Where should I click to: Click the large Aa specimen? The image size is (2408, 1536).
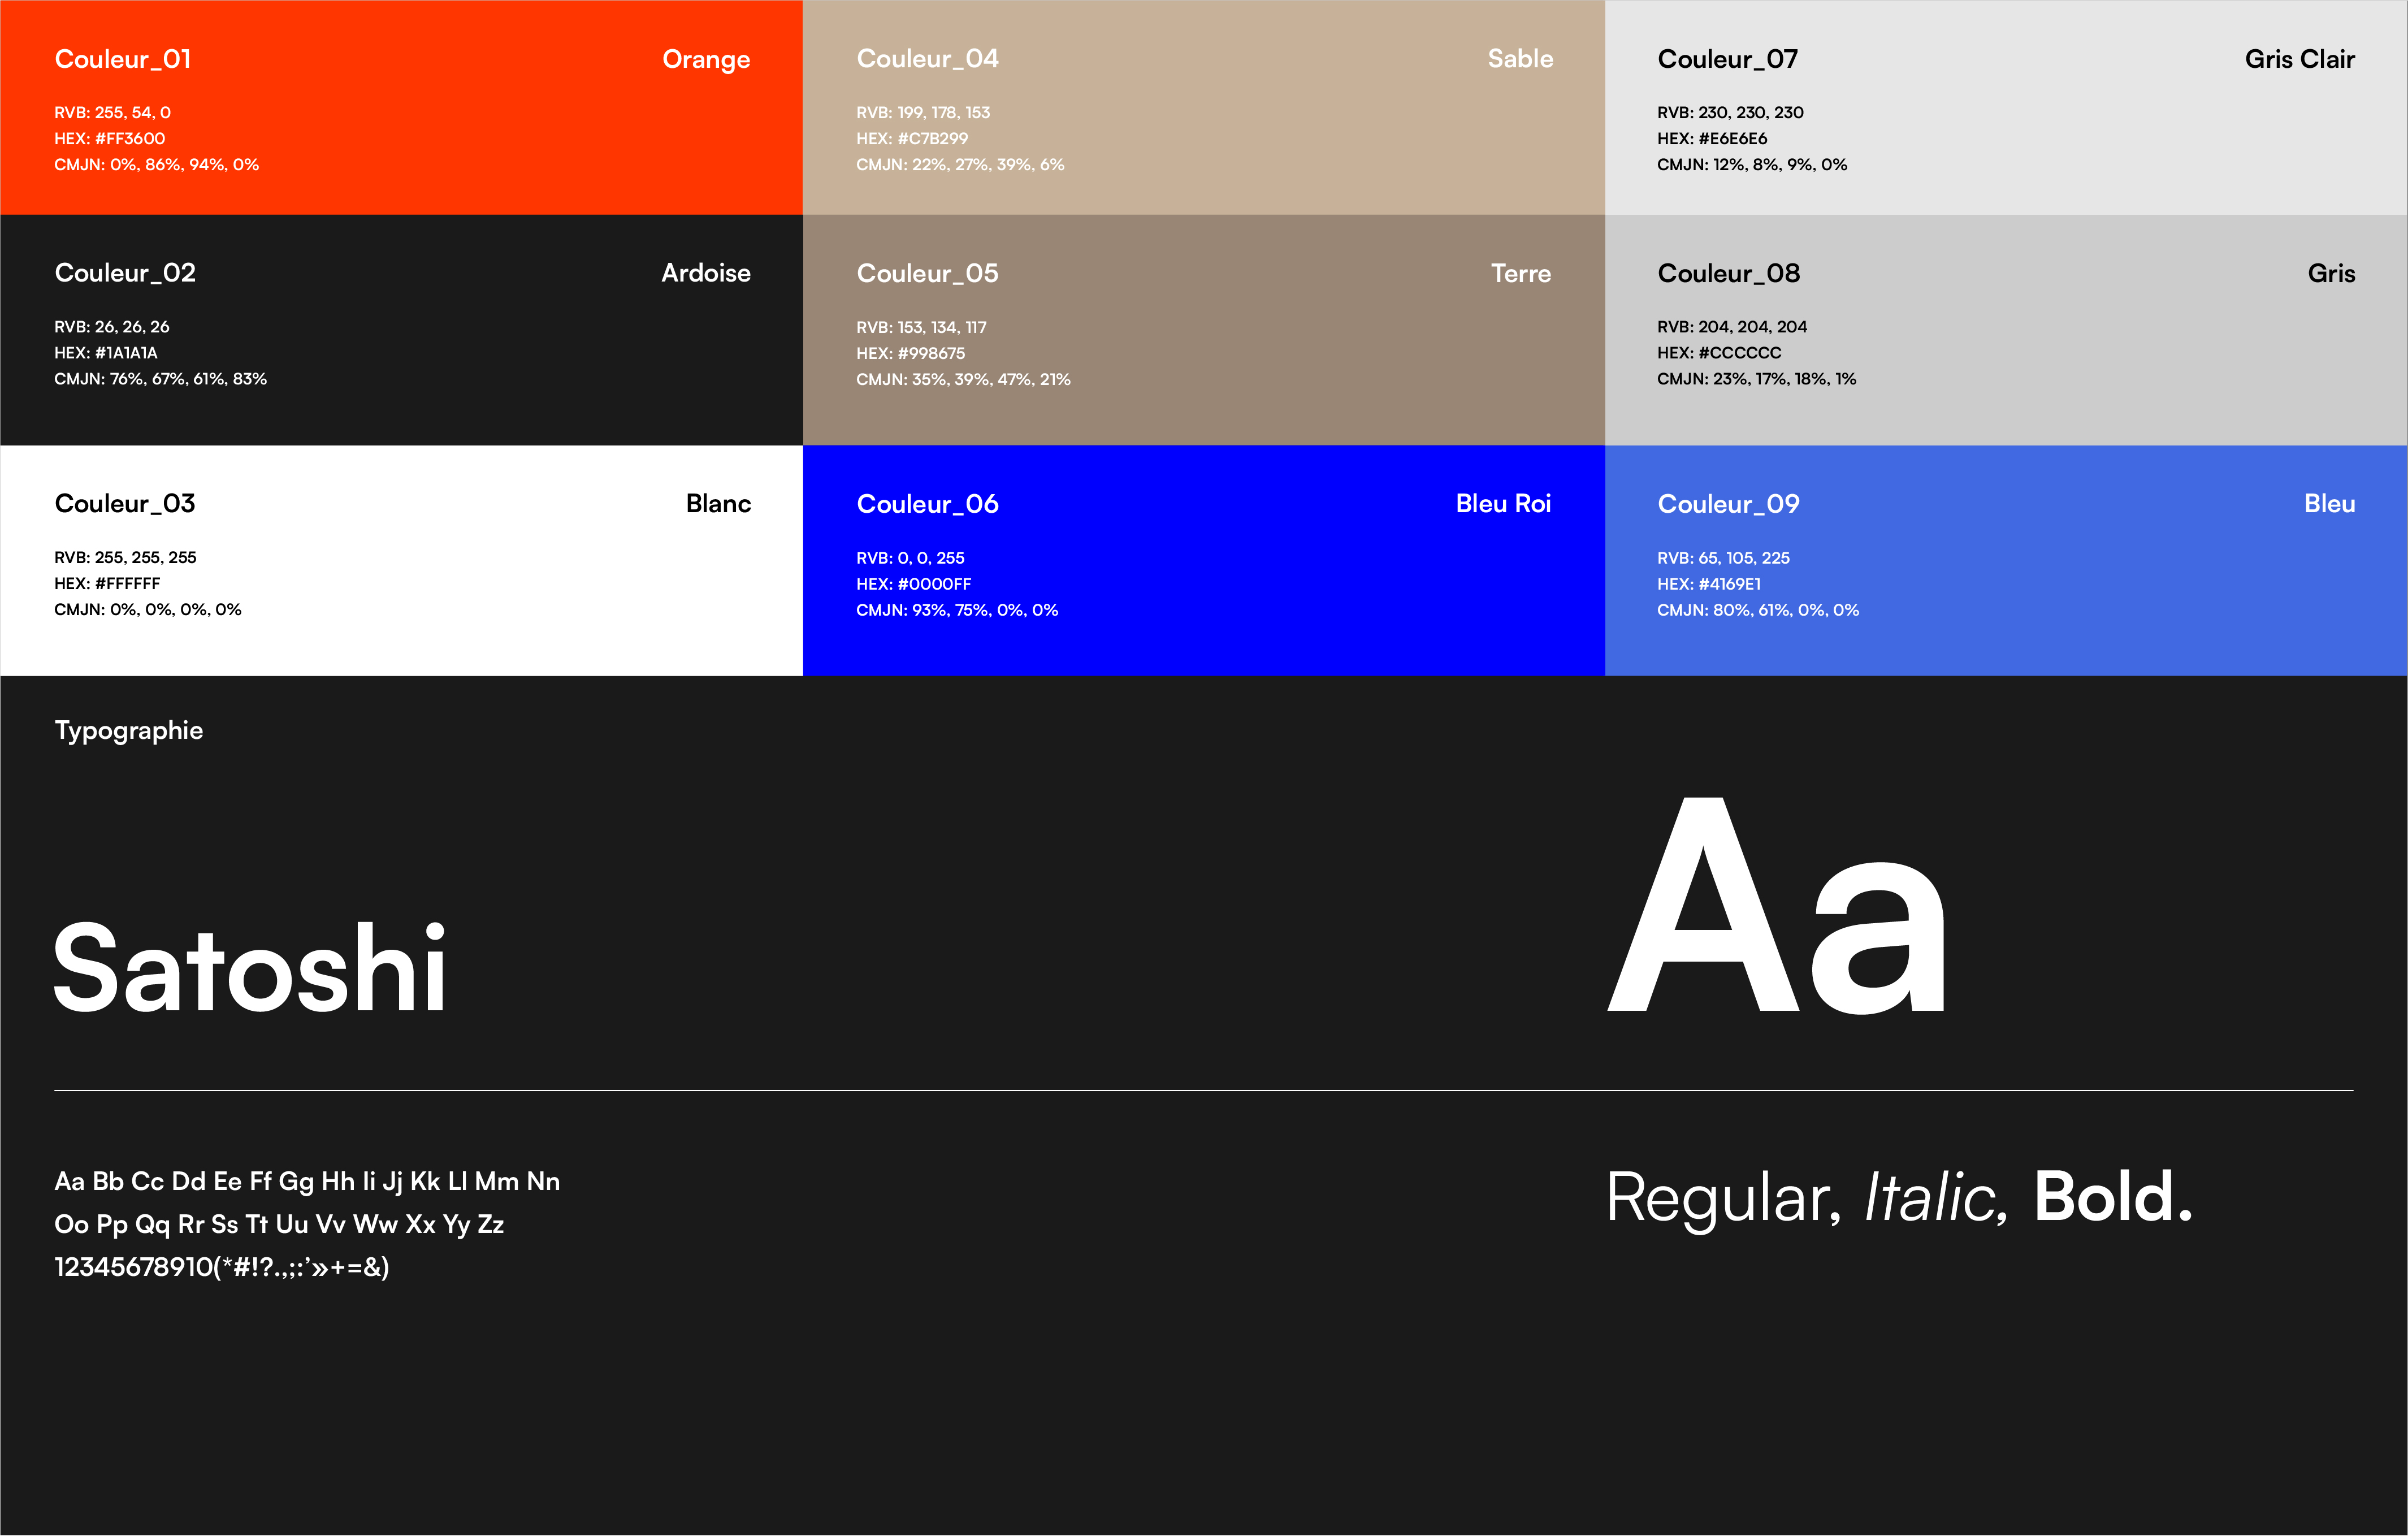pos(1777,908)
